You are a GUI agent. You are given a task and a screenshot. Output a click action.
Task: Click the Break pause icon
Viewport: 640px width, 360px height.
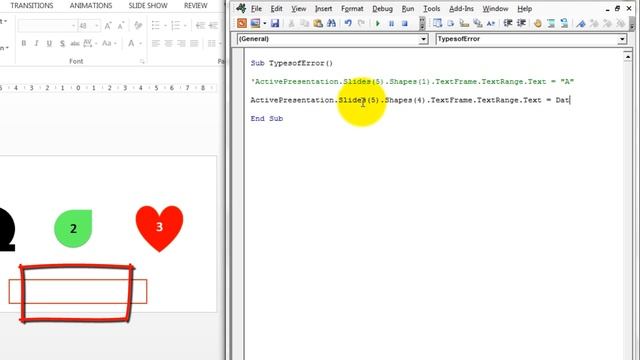point(391,23)
